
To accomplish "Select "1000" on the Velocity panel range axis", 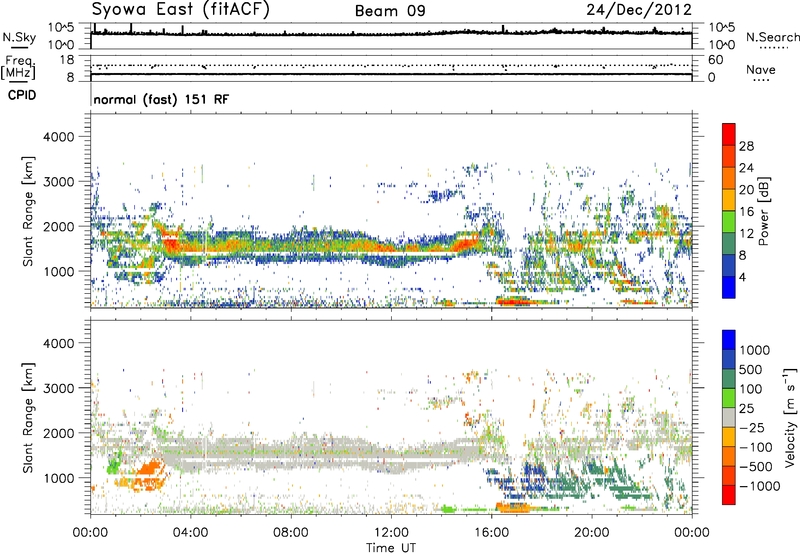I will tap(58, 478).
